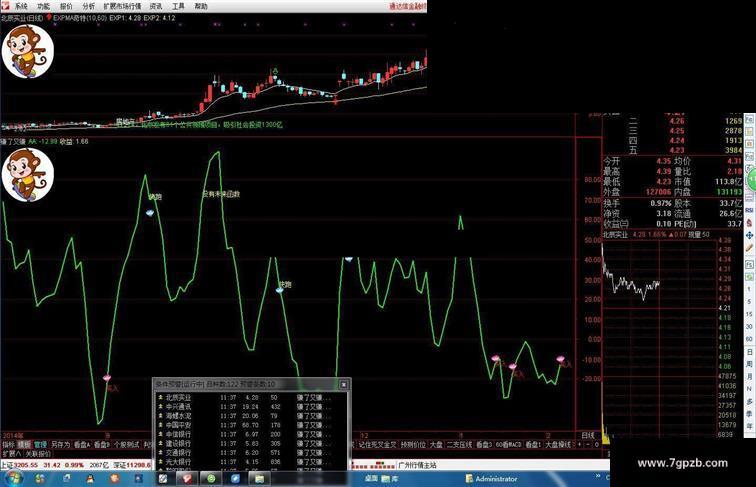The image size is (756, 487).
Task: Click the 另存为 tab
Action: point(60,445)
